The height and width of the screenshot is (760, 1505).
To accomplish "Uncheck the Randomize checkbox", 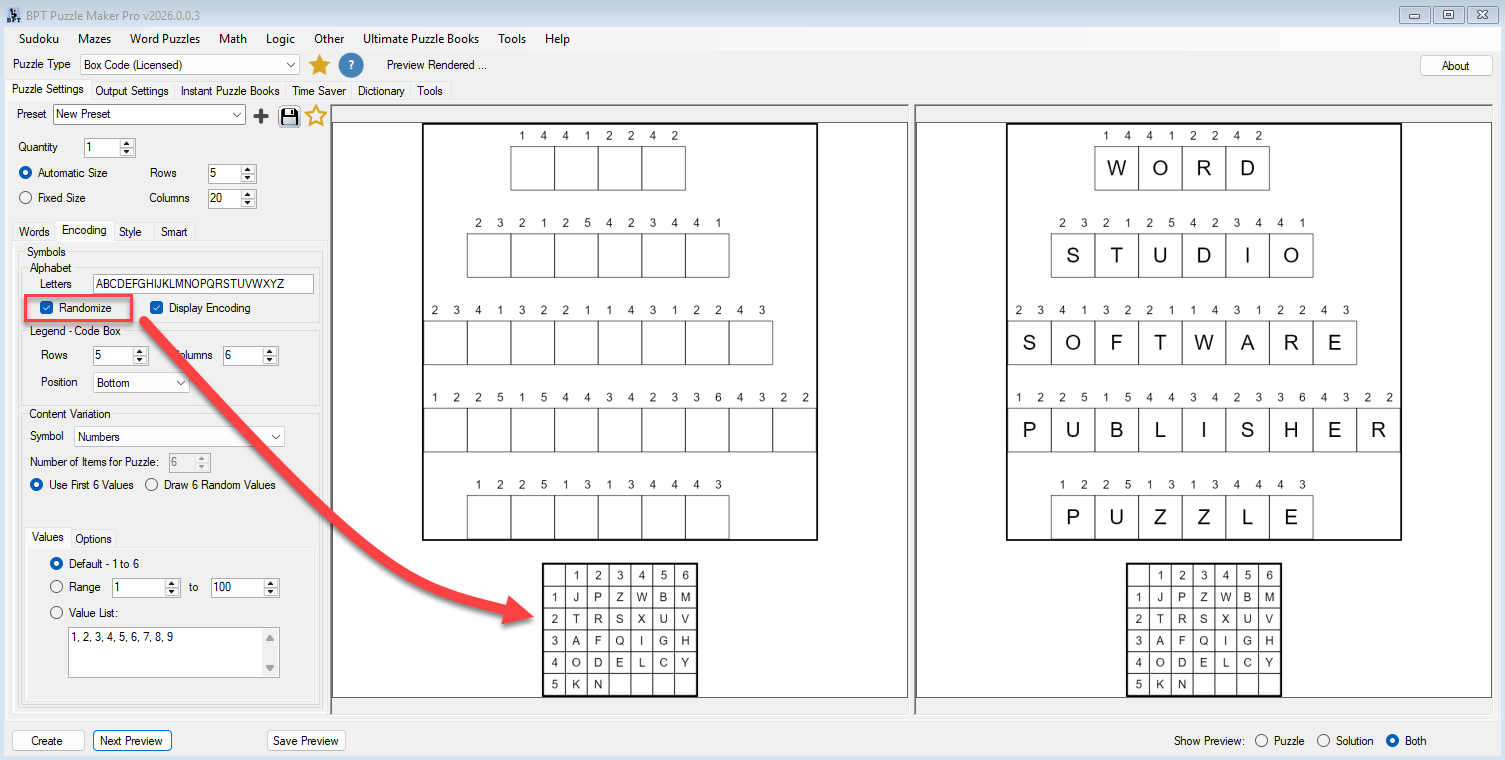I will click(x=47, y=308).
